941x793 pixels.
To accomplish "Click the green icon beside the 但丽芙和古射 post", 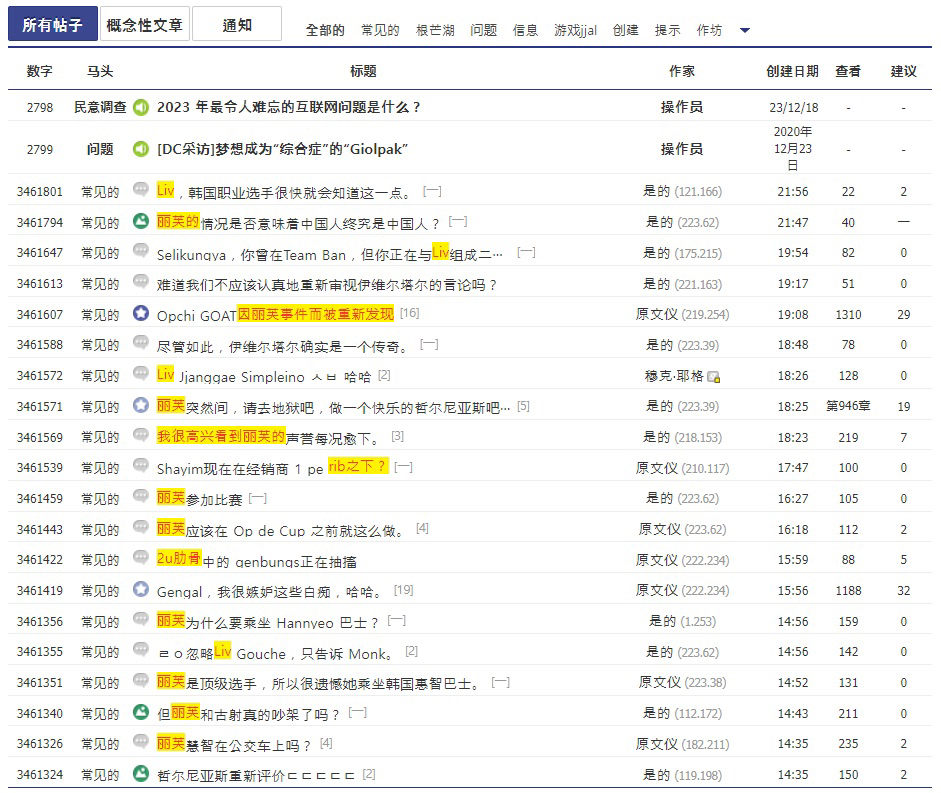I will coord(140,713).
